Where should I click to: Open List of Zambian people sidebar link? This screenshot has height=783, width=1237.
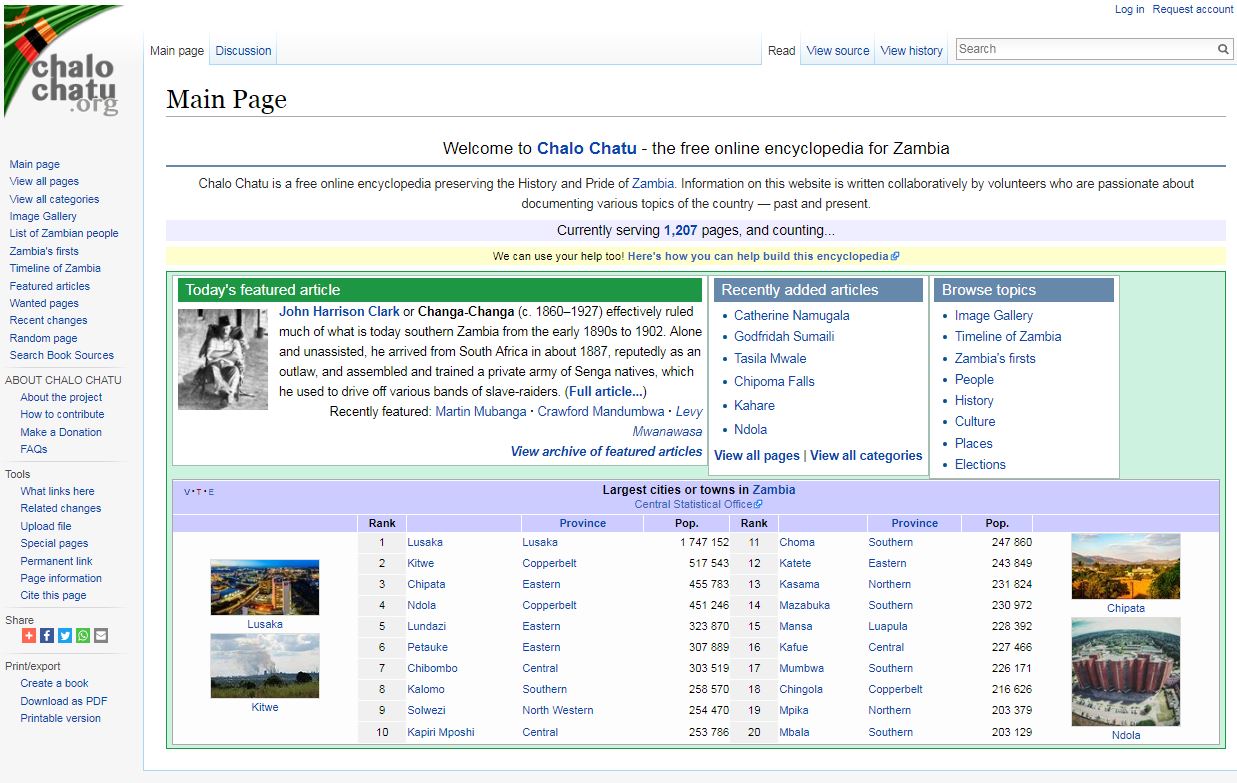point(64,233)
